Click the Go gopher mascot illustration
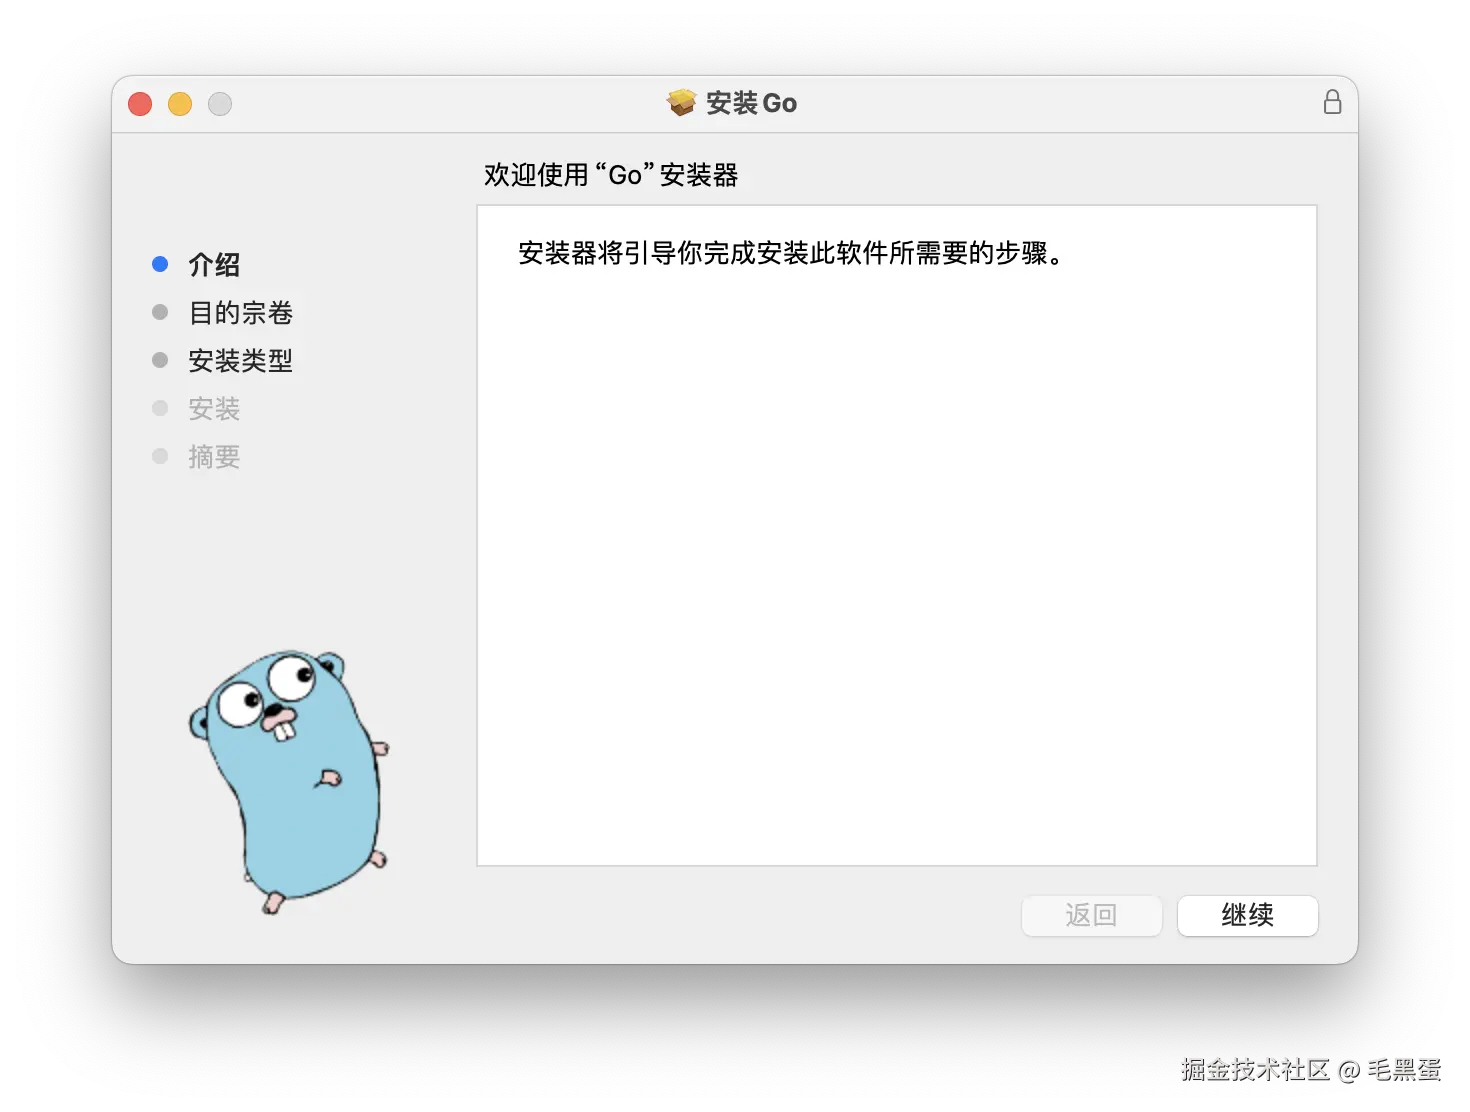This screenshot has width=1470, height=1112. pos(290,780)
